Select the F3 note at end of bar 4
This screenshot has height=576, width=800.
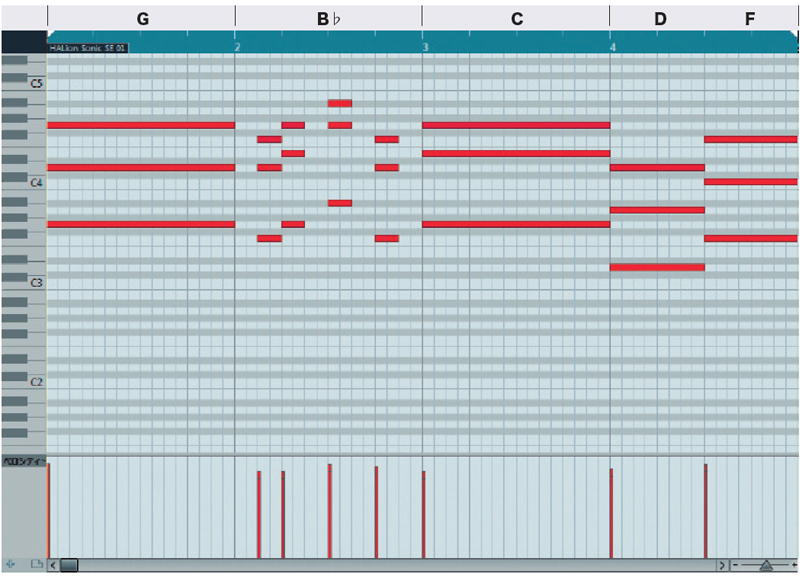751,238
